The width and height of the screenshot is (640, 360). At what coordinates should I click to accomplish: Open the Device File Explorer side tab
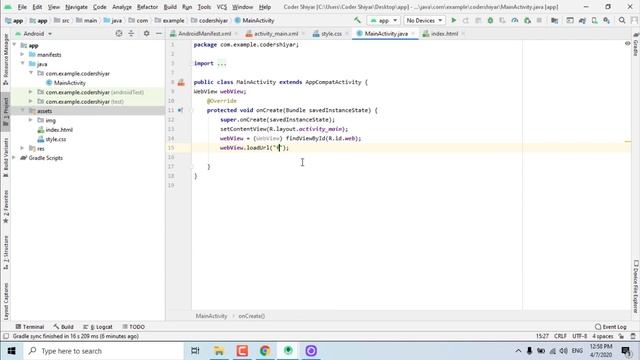[x=636, y=287]
